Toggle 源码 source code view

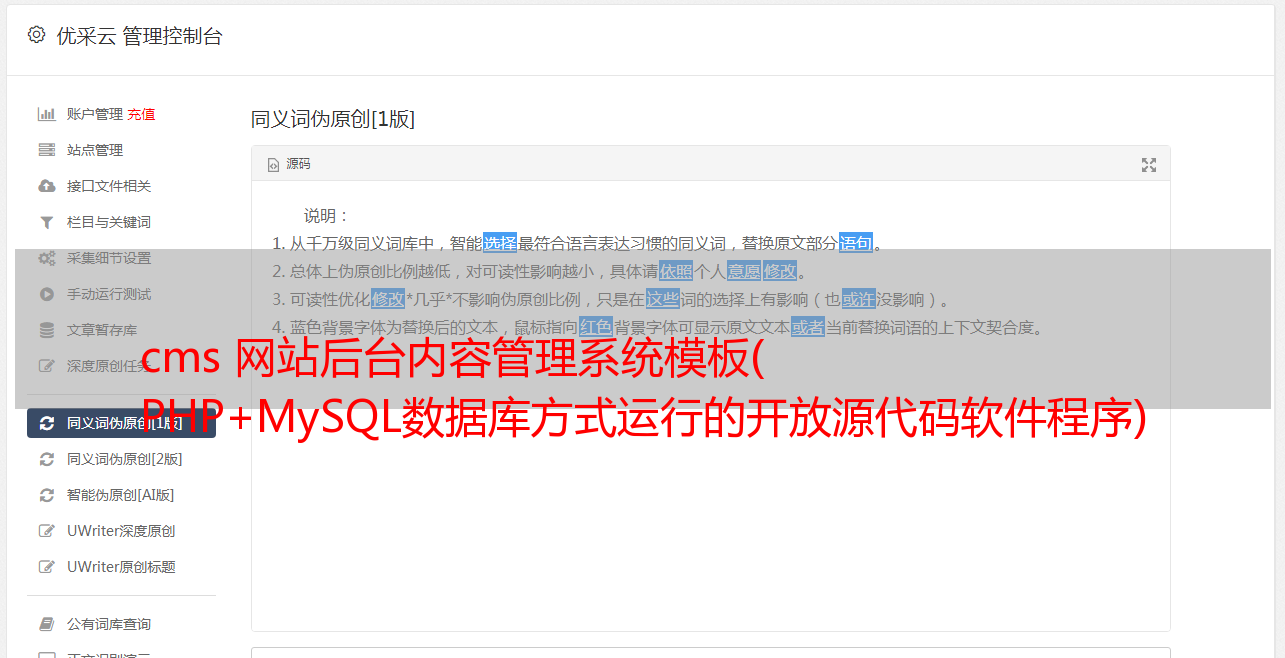point(289,164)
